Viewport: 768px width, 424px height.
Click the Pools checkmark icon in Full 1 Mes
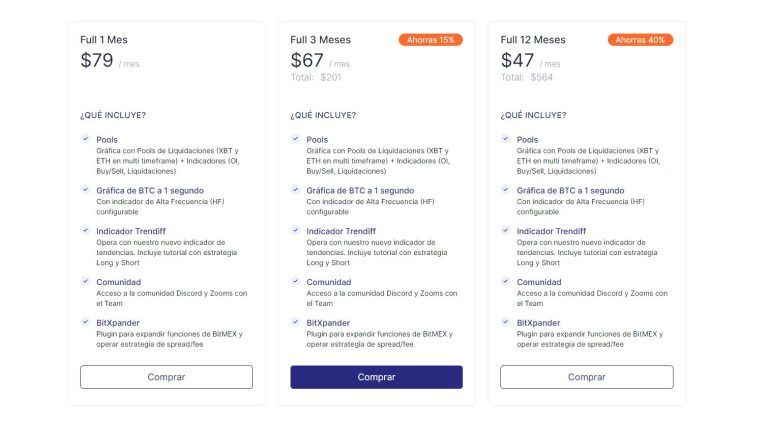(85, 139)
